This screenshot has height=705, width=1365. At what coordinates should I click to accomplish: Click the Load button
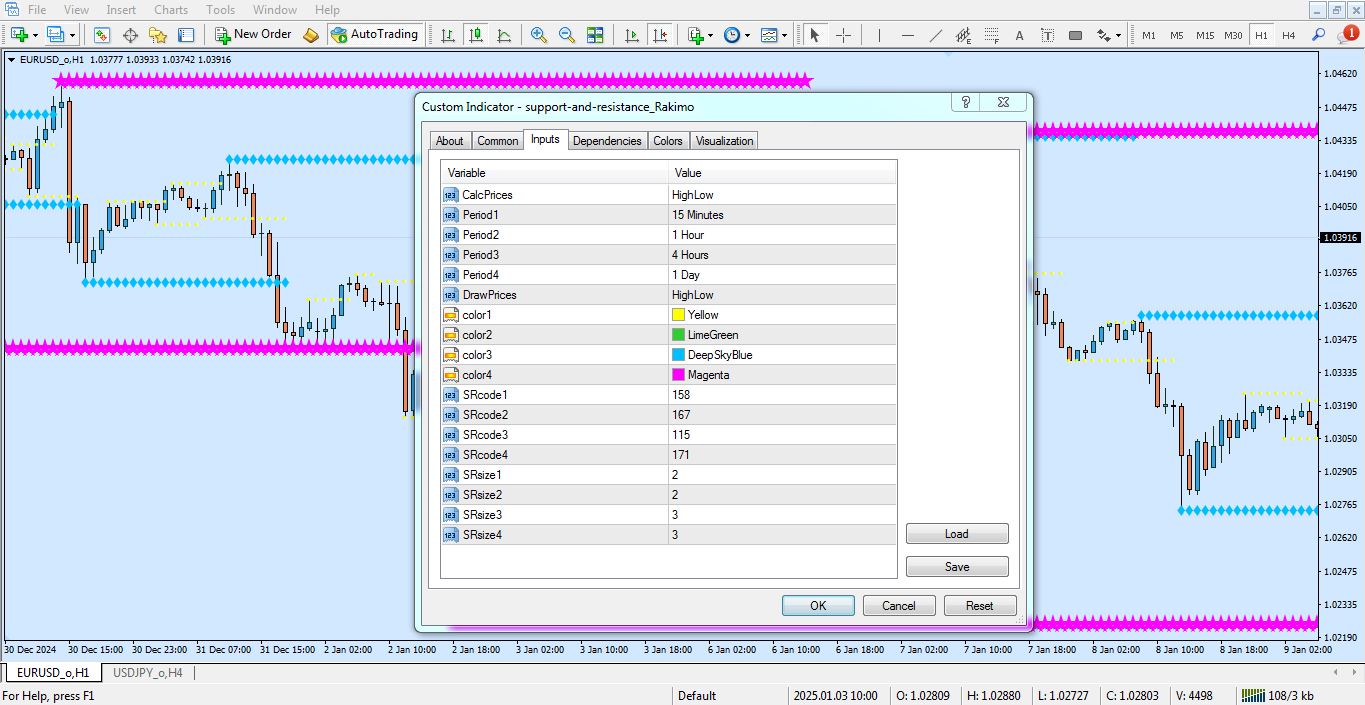tap(956, 533)
